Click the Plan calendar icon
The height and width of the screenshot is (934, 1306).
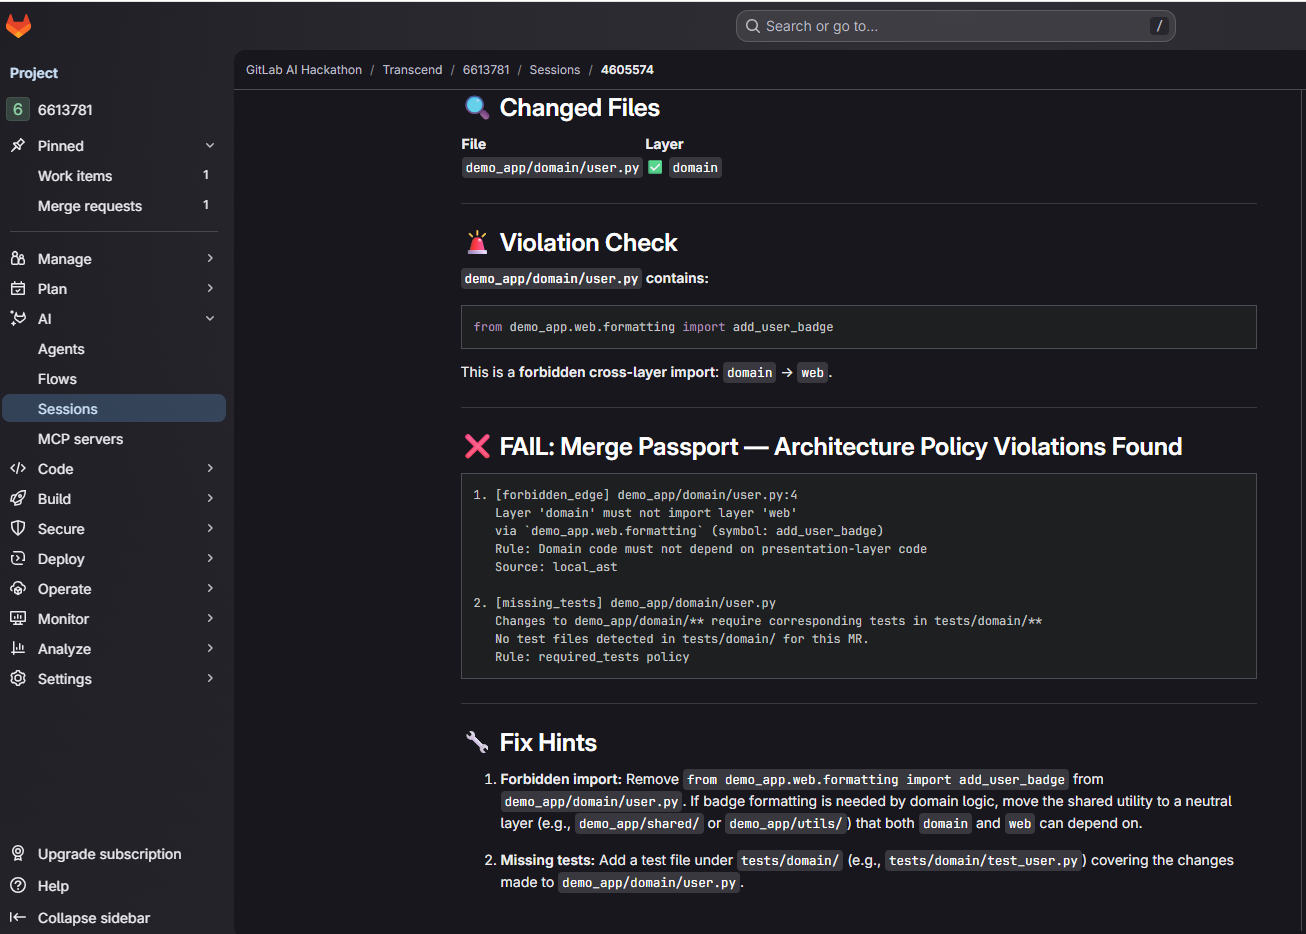[x=18, y=289]
